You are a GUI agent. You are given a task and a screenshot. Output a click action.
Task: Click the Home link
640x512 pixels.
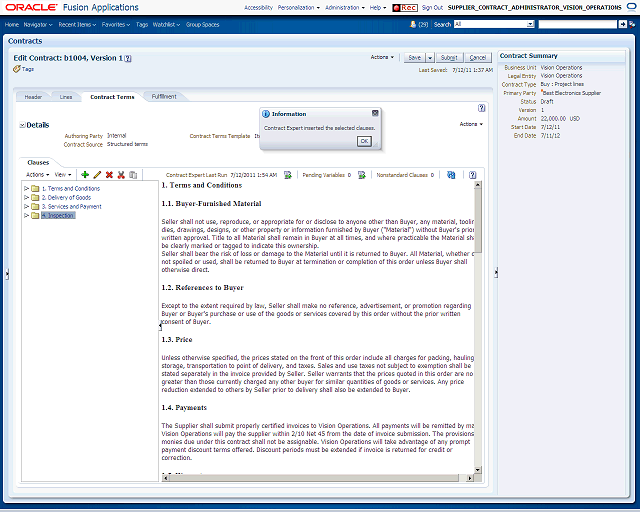[x=11, y=25]
